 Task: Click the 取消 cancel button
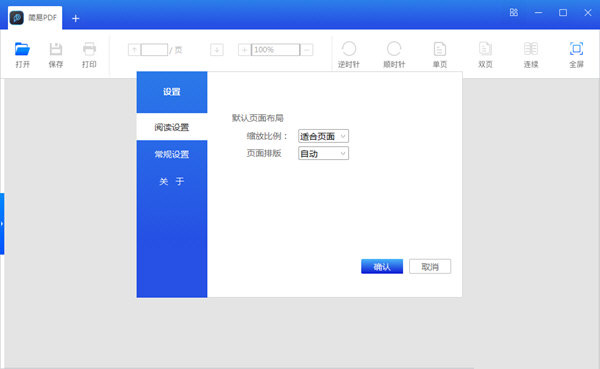click(x=430, y=266)
